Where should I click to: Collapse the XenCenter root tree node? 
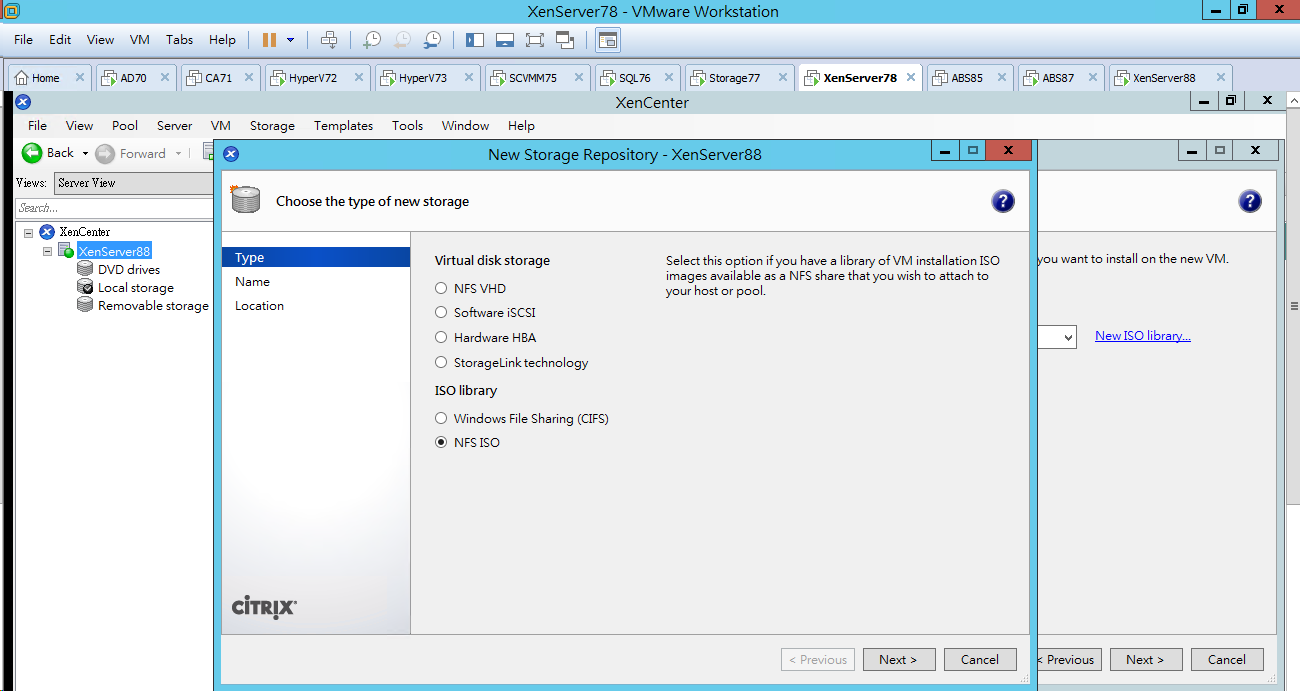point(29,232)
